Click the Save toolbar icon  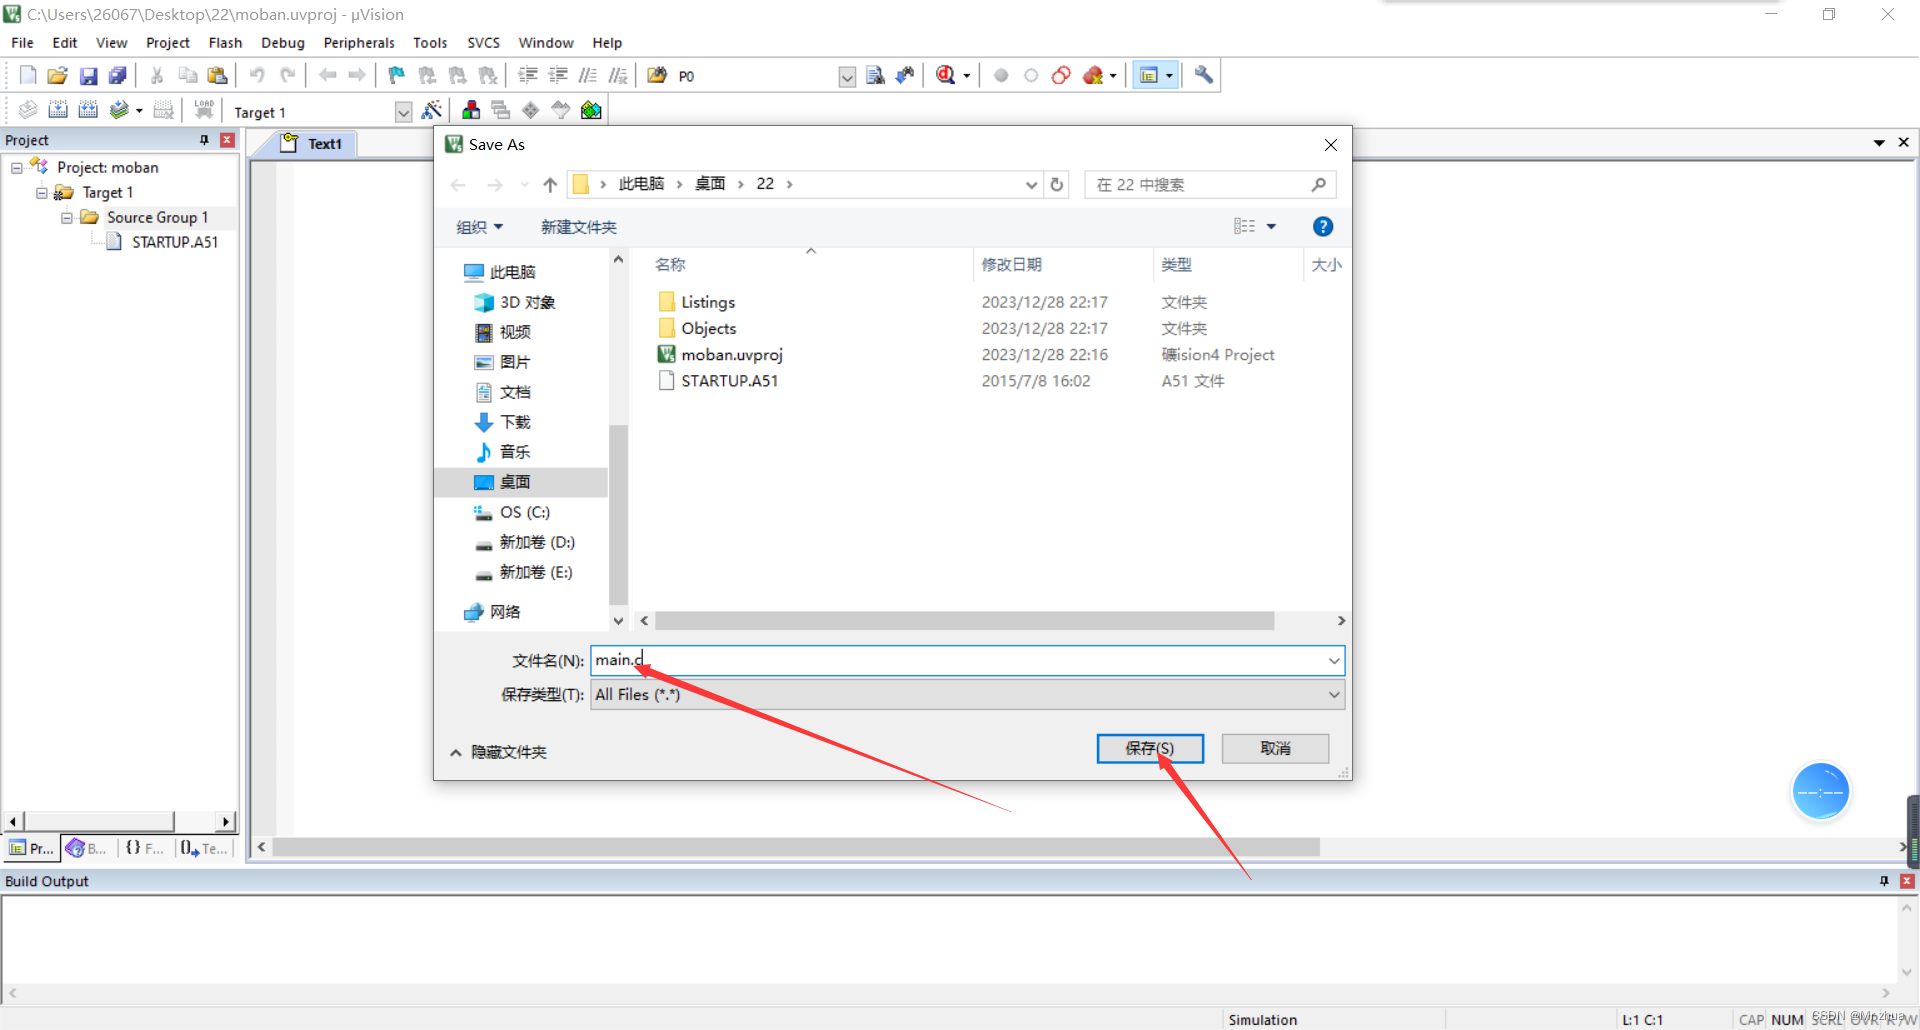coord(88,75)
